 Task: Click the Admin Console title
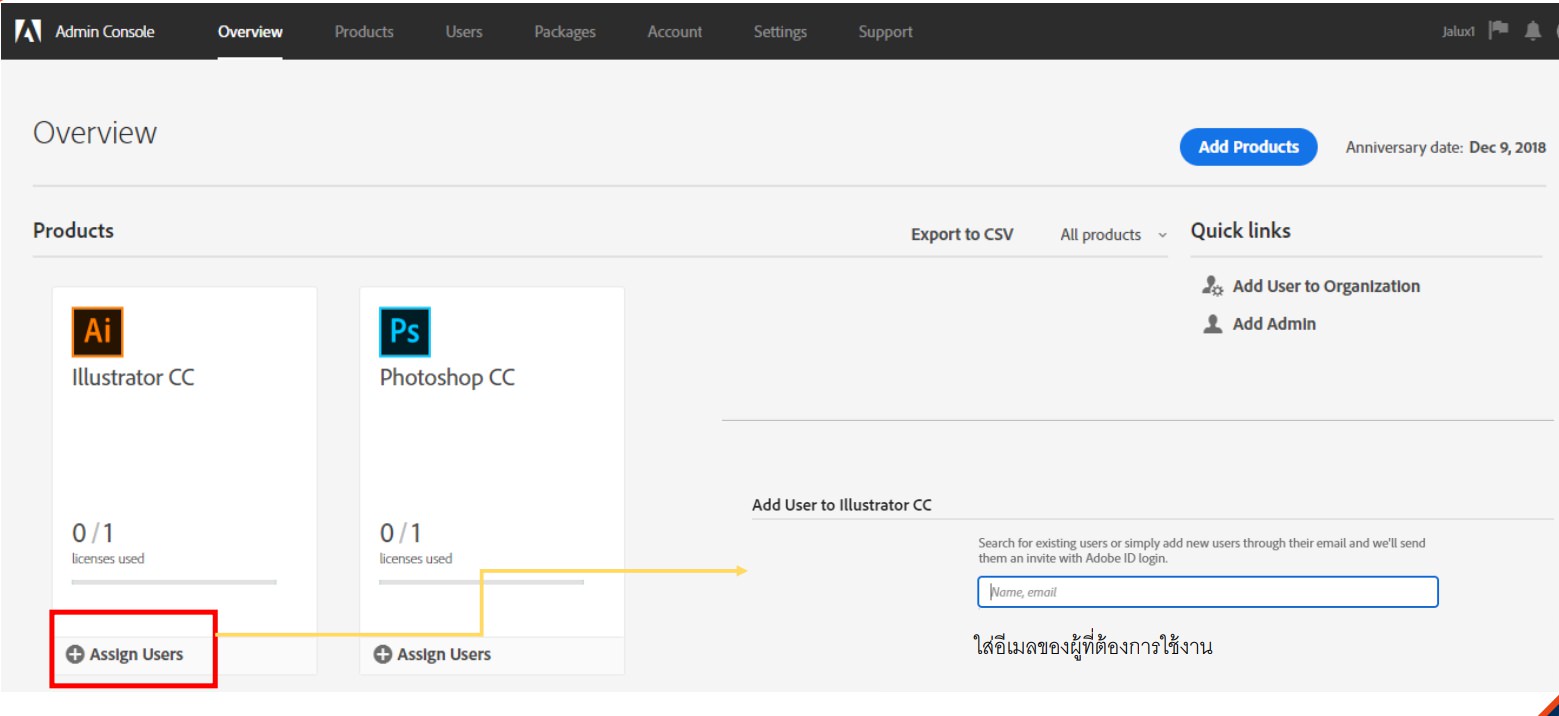coord(105,32)
